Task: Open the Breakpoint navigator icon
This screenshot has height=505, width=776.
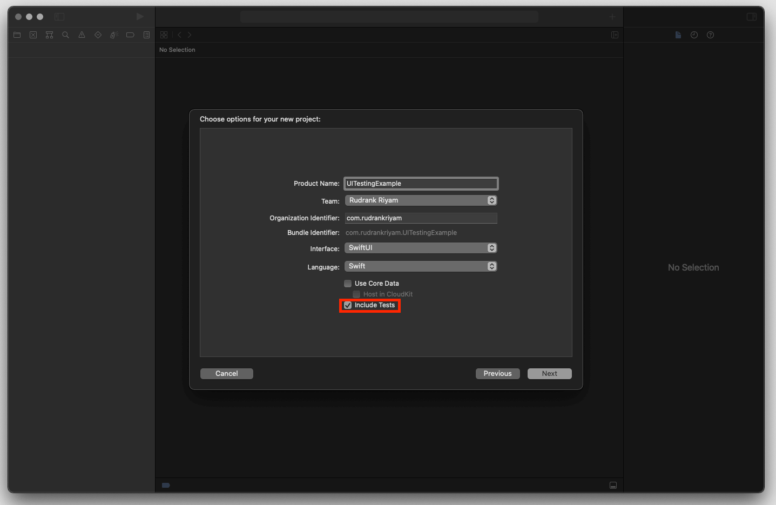Action: pos(130,34)
